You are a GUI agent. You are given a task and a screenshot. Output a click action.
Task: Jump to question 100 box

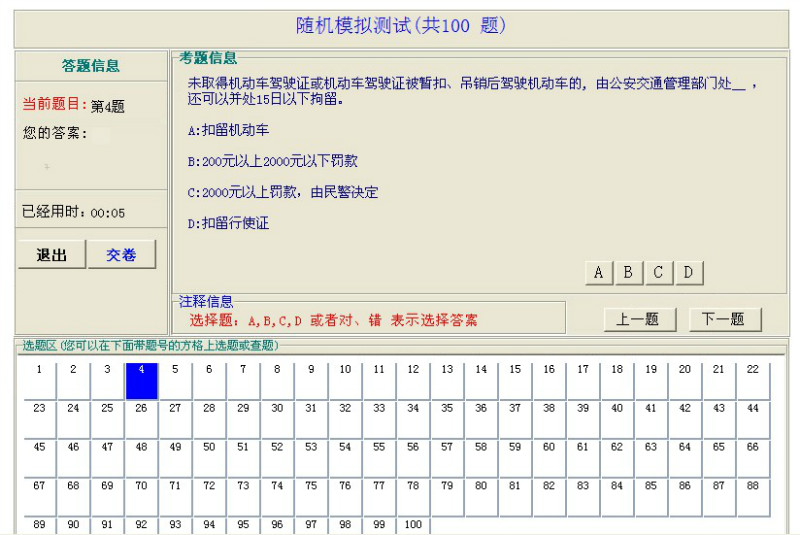click(413, 525)
